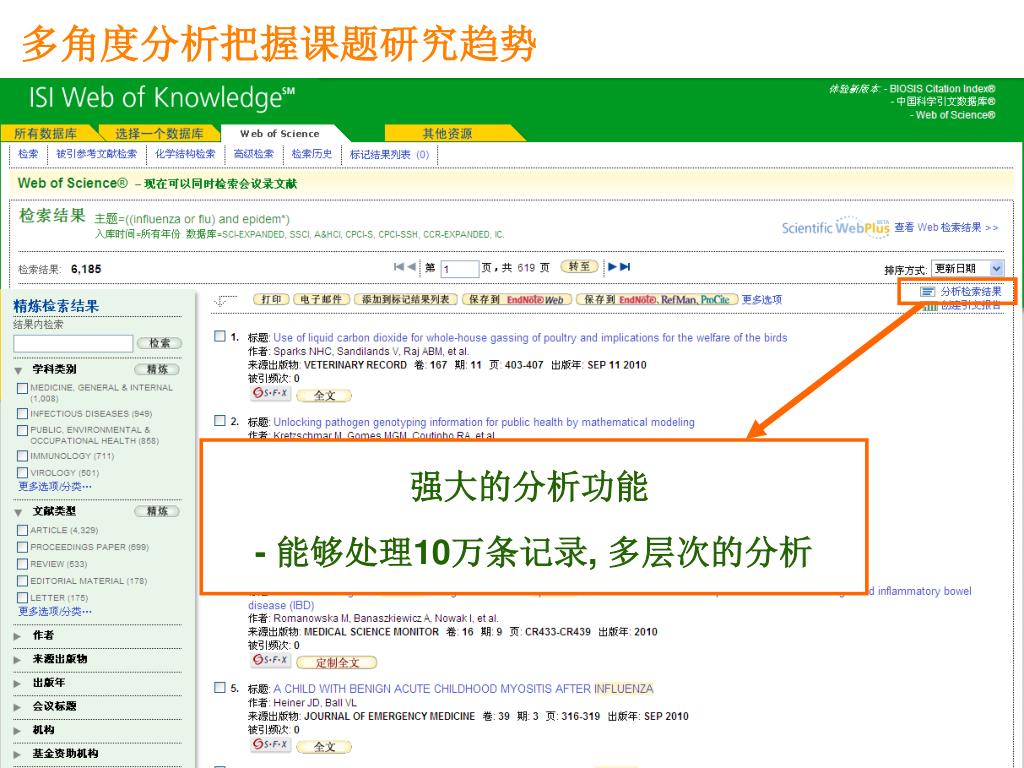Image resolution: width=1024 pixels, height=768 pixels.
Task: Check the INFECTIOUS DISEASES category
Action: pyautogui.click(x=22, y=413)
